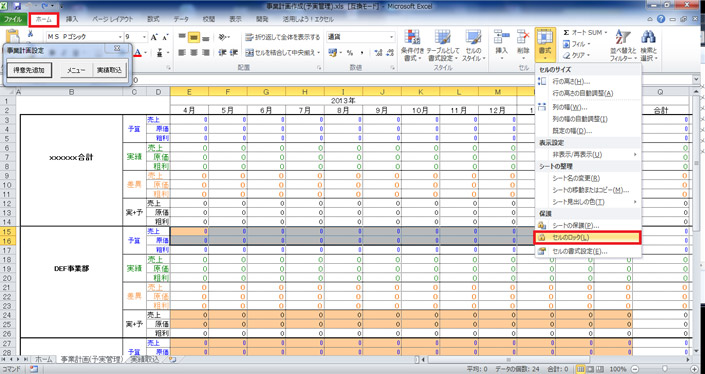Decrease the cell indent
This screenshot has width=705, height=374.
click(222, 53)
